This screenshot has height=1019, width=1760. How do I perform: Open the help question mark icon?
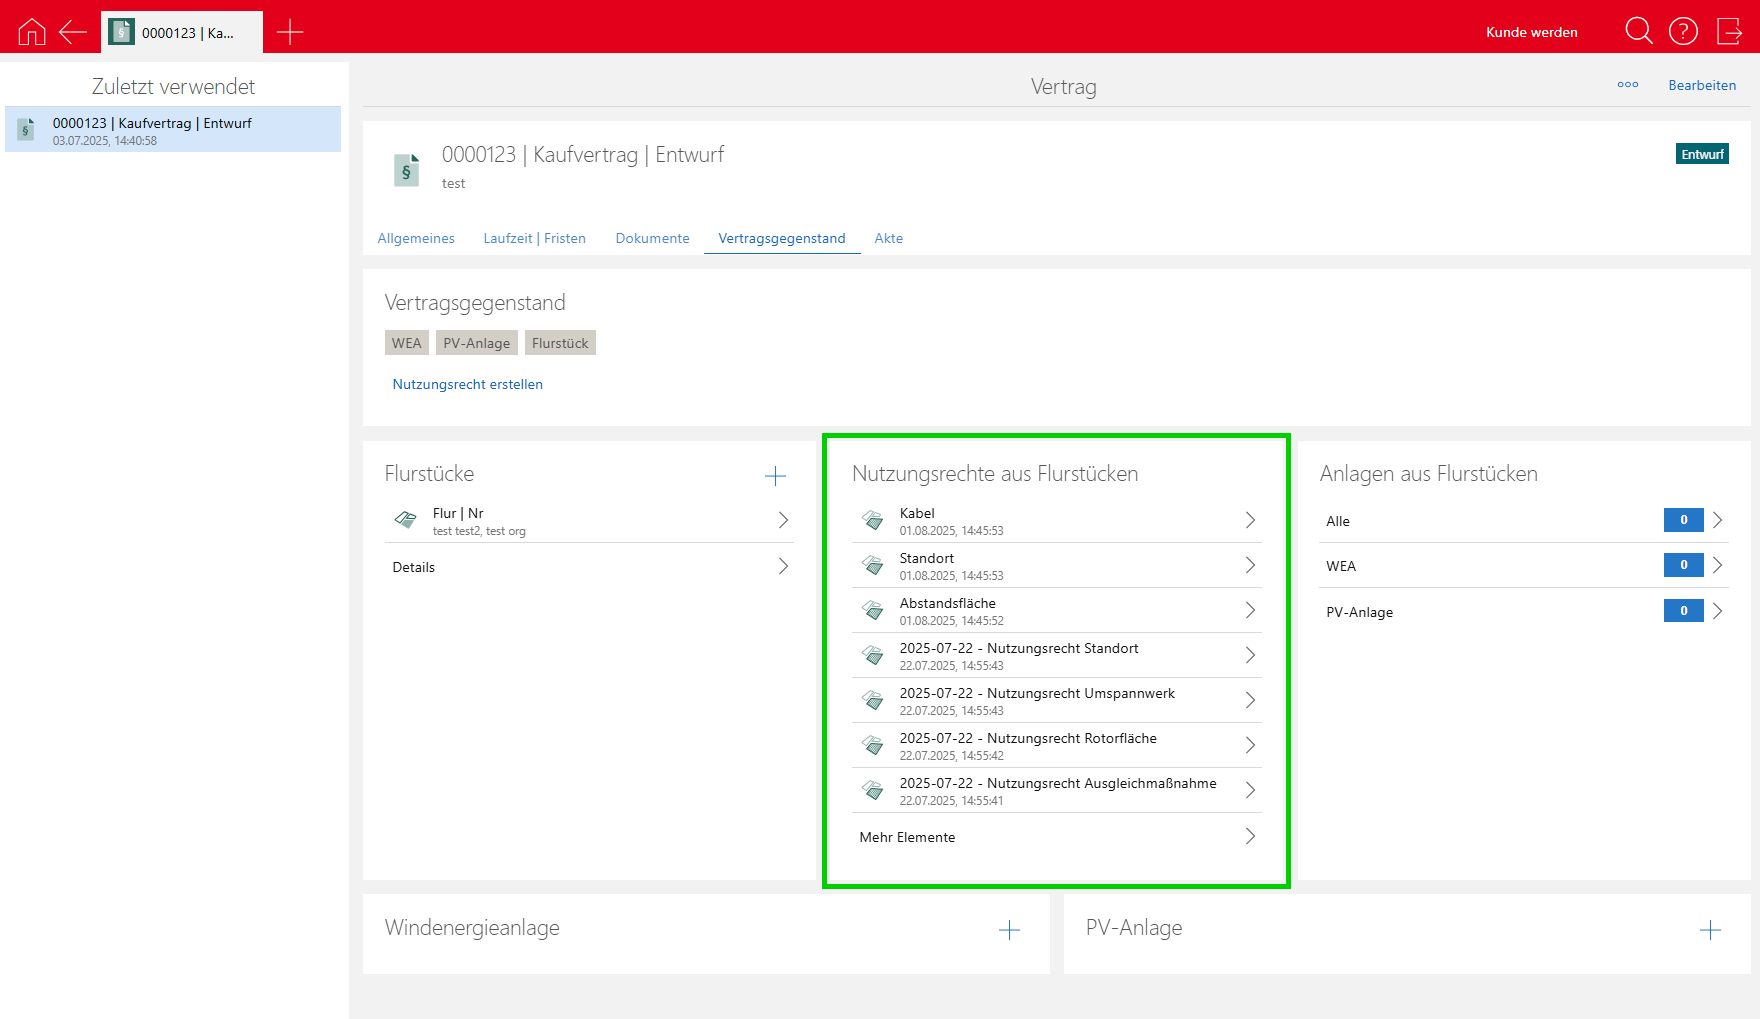pyautogui.click(x=1683, y=31)
